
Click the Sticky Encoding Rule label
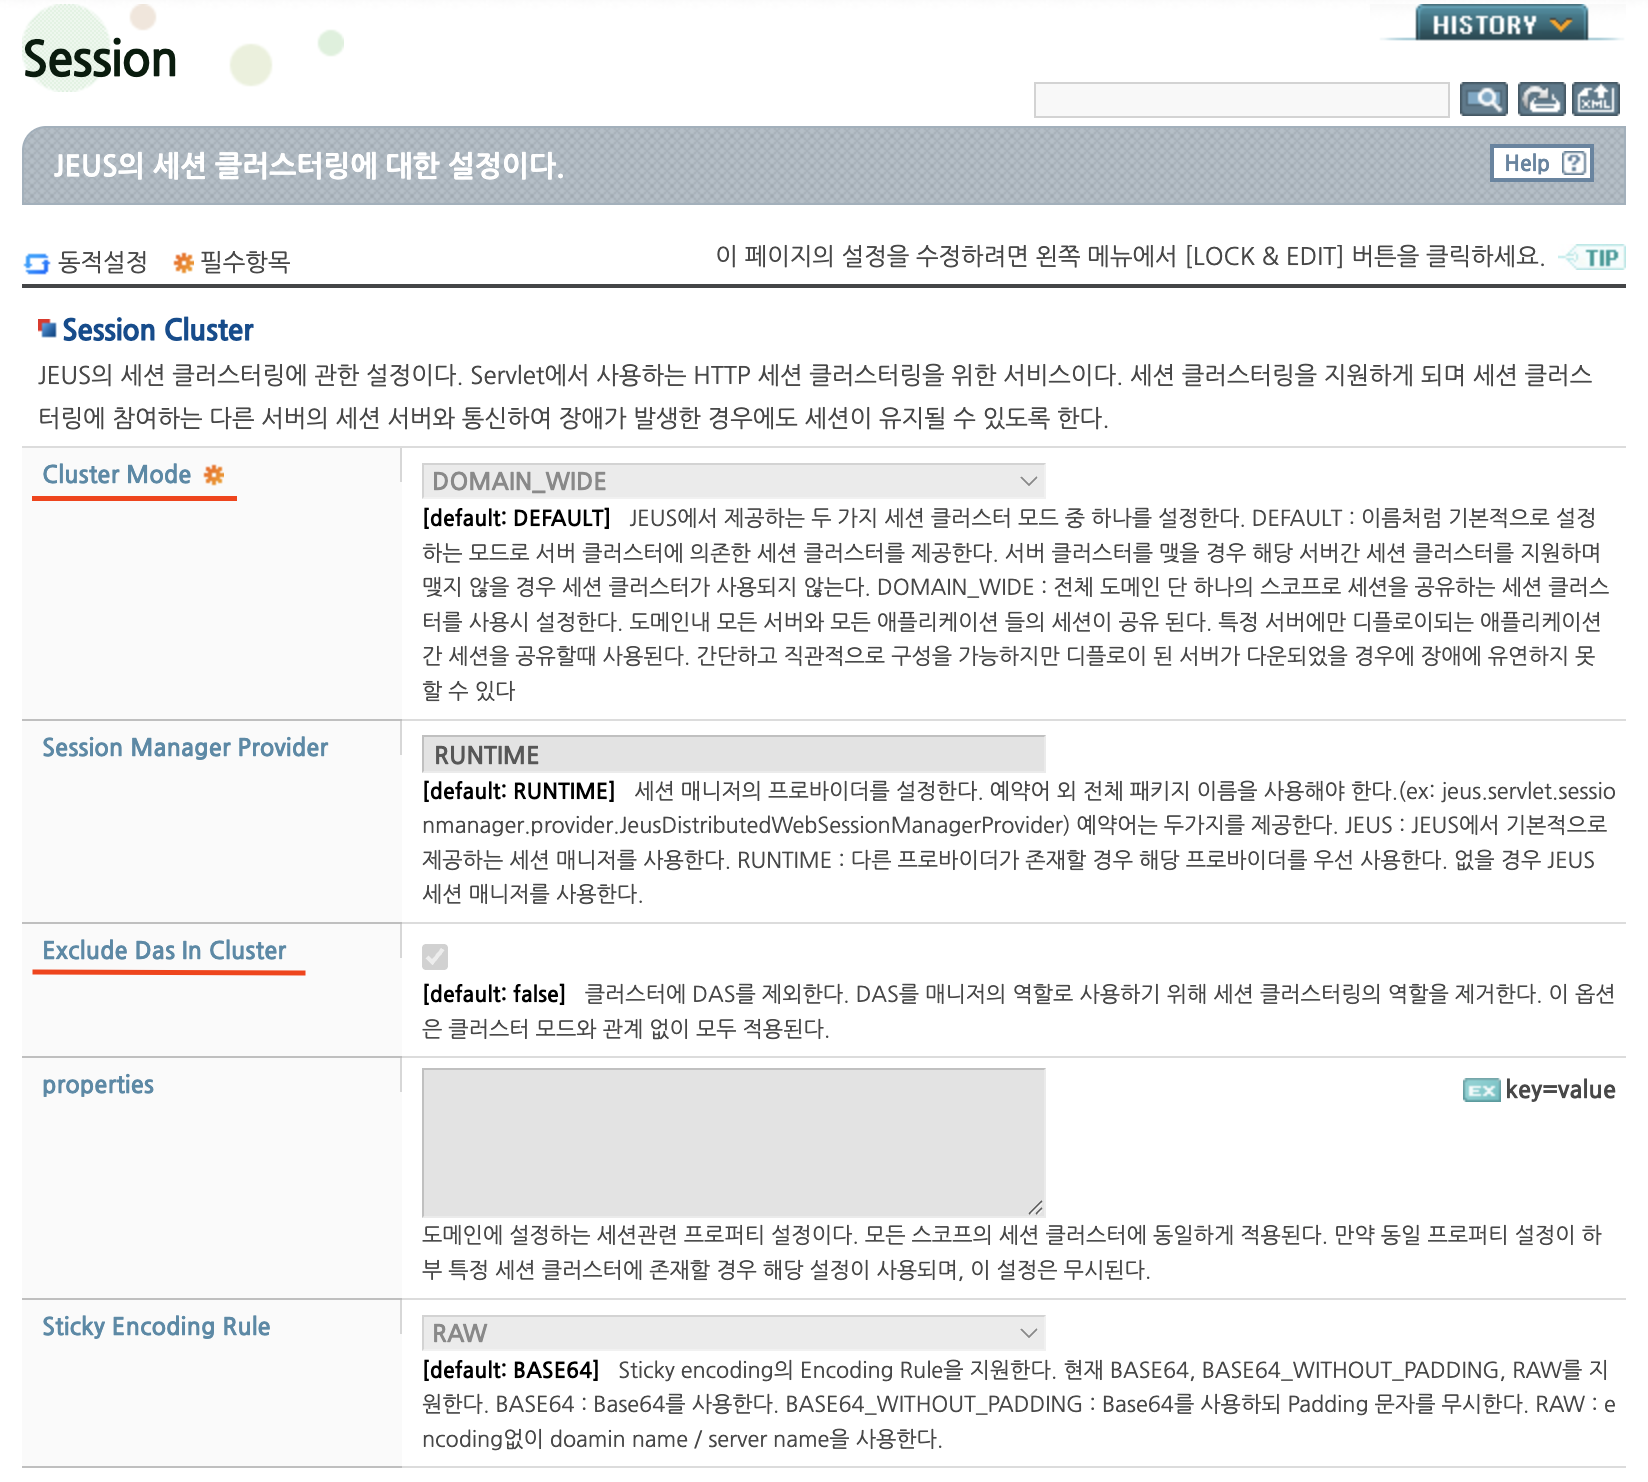(156, 1327)
